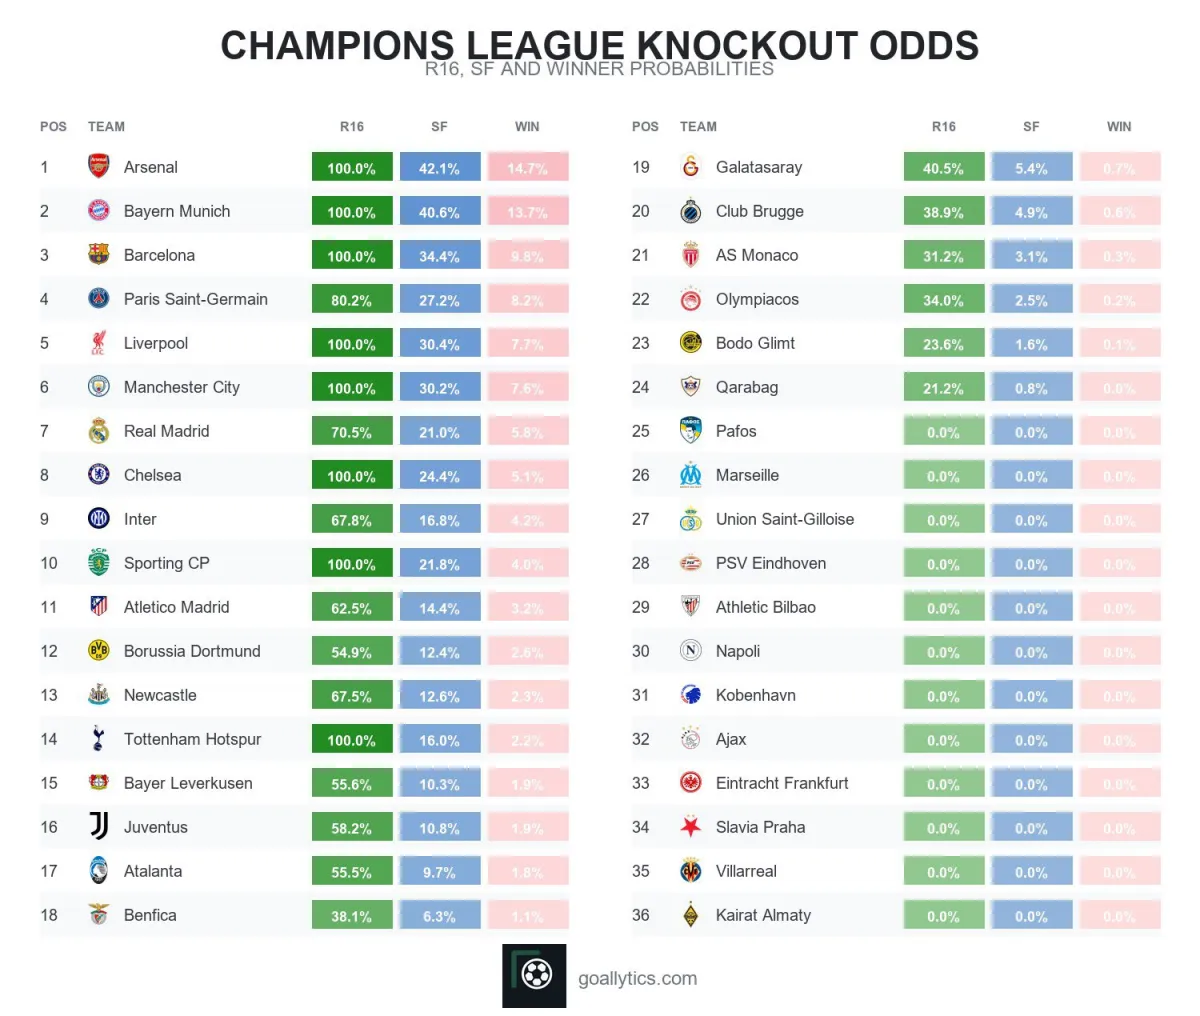Image resolution: width=1200 pixels, height=1016 pixels.
Task: Click the Marseille club crest
Action: click(x=690, y=475)
